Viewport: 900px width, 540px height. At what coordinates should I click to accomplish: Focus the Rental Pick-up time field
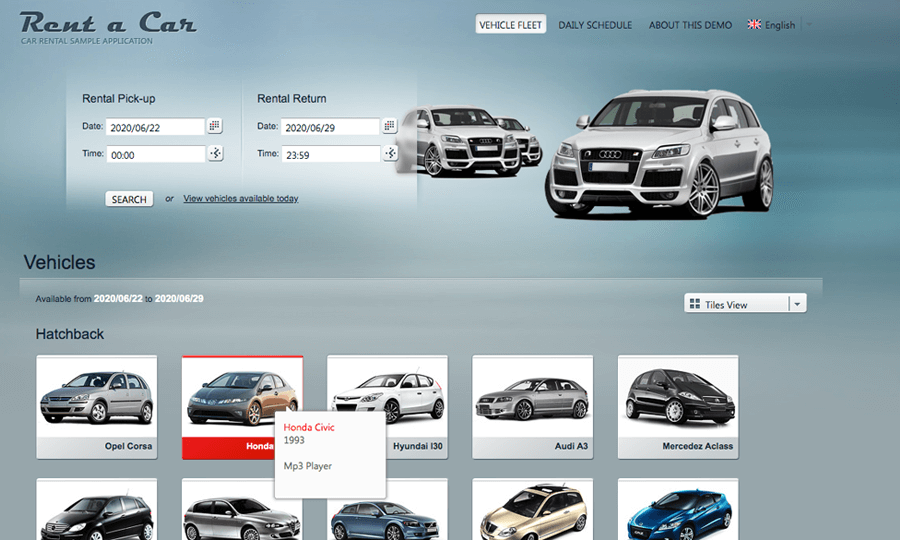pyautogui.click(x=155, y=154)
